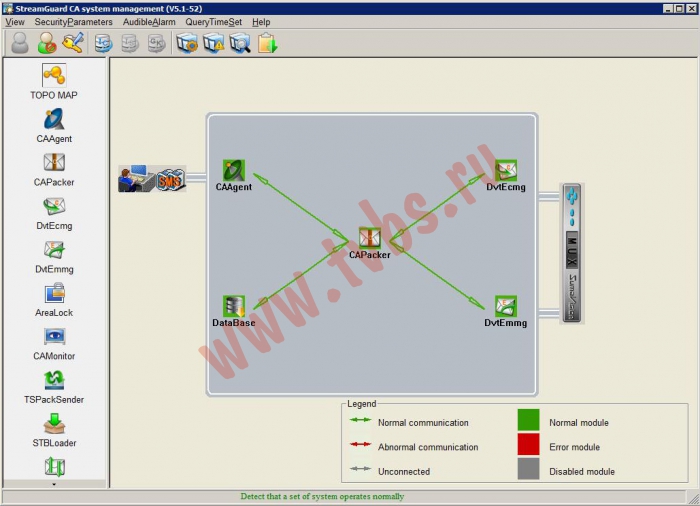Click the DataBase node in topology map

(233, 311)
